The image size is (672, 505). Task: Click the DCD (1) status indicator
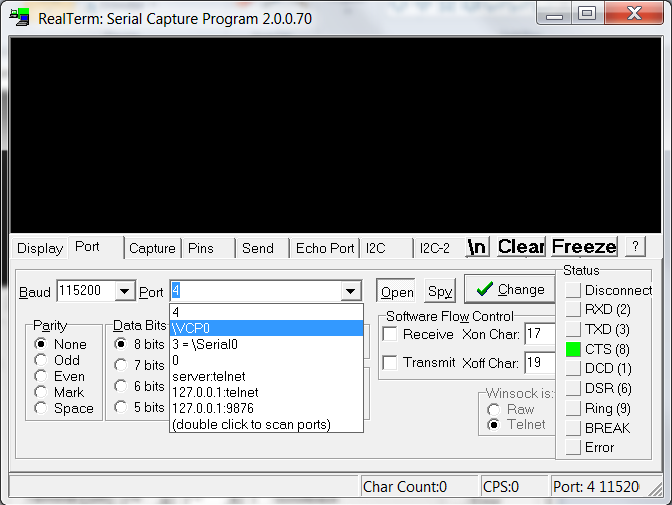click(573, 369)
